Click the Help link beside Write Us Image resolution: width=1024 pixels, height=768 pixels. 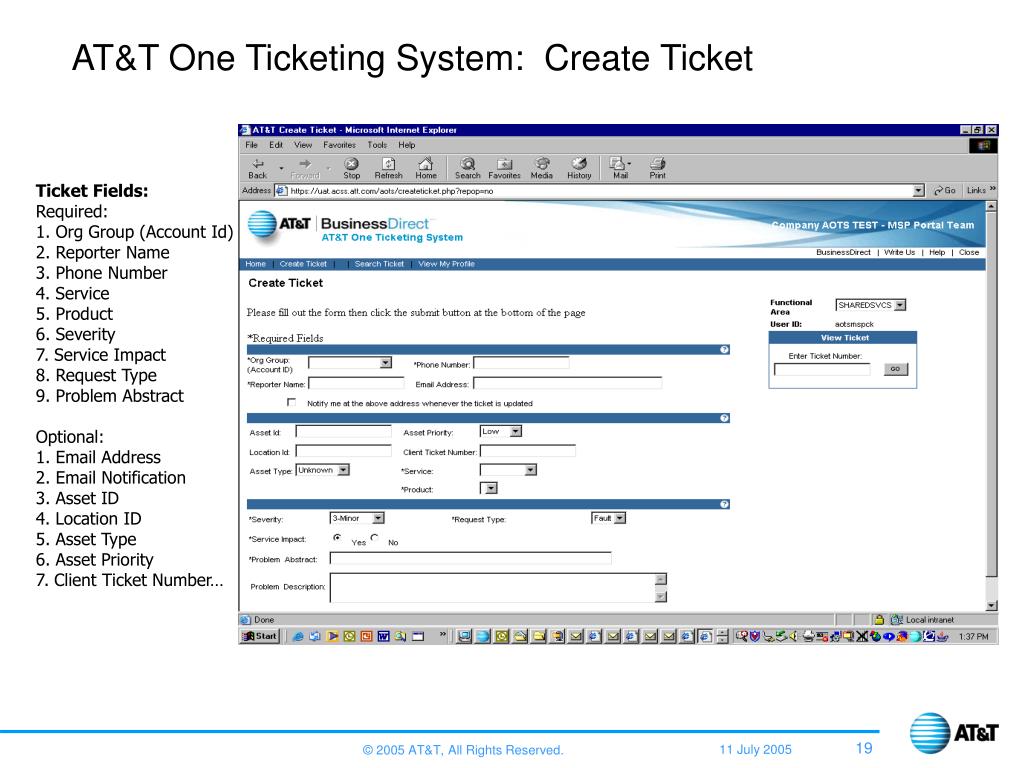937,252
